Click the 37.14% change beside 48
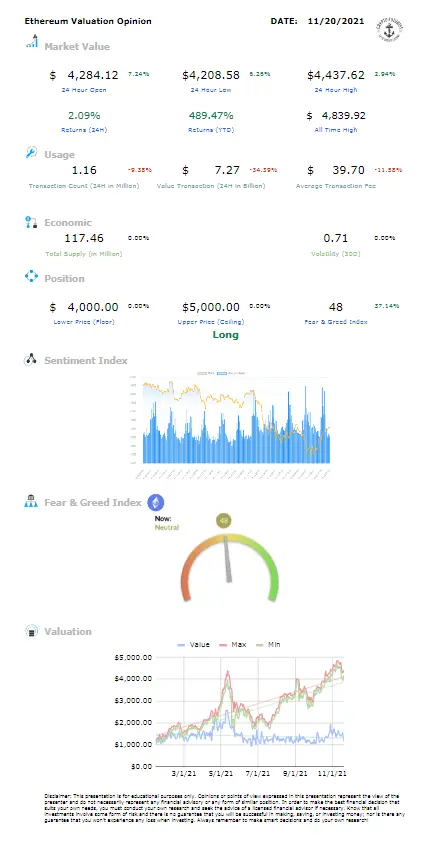The image size is (447, 852). [387, 306]
